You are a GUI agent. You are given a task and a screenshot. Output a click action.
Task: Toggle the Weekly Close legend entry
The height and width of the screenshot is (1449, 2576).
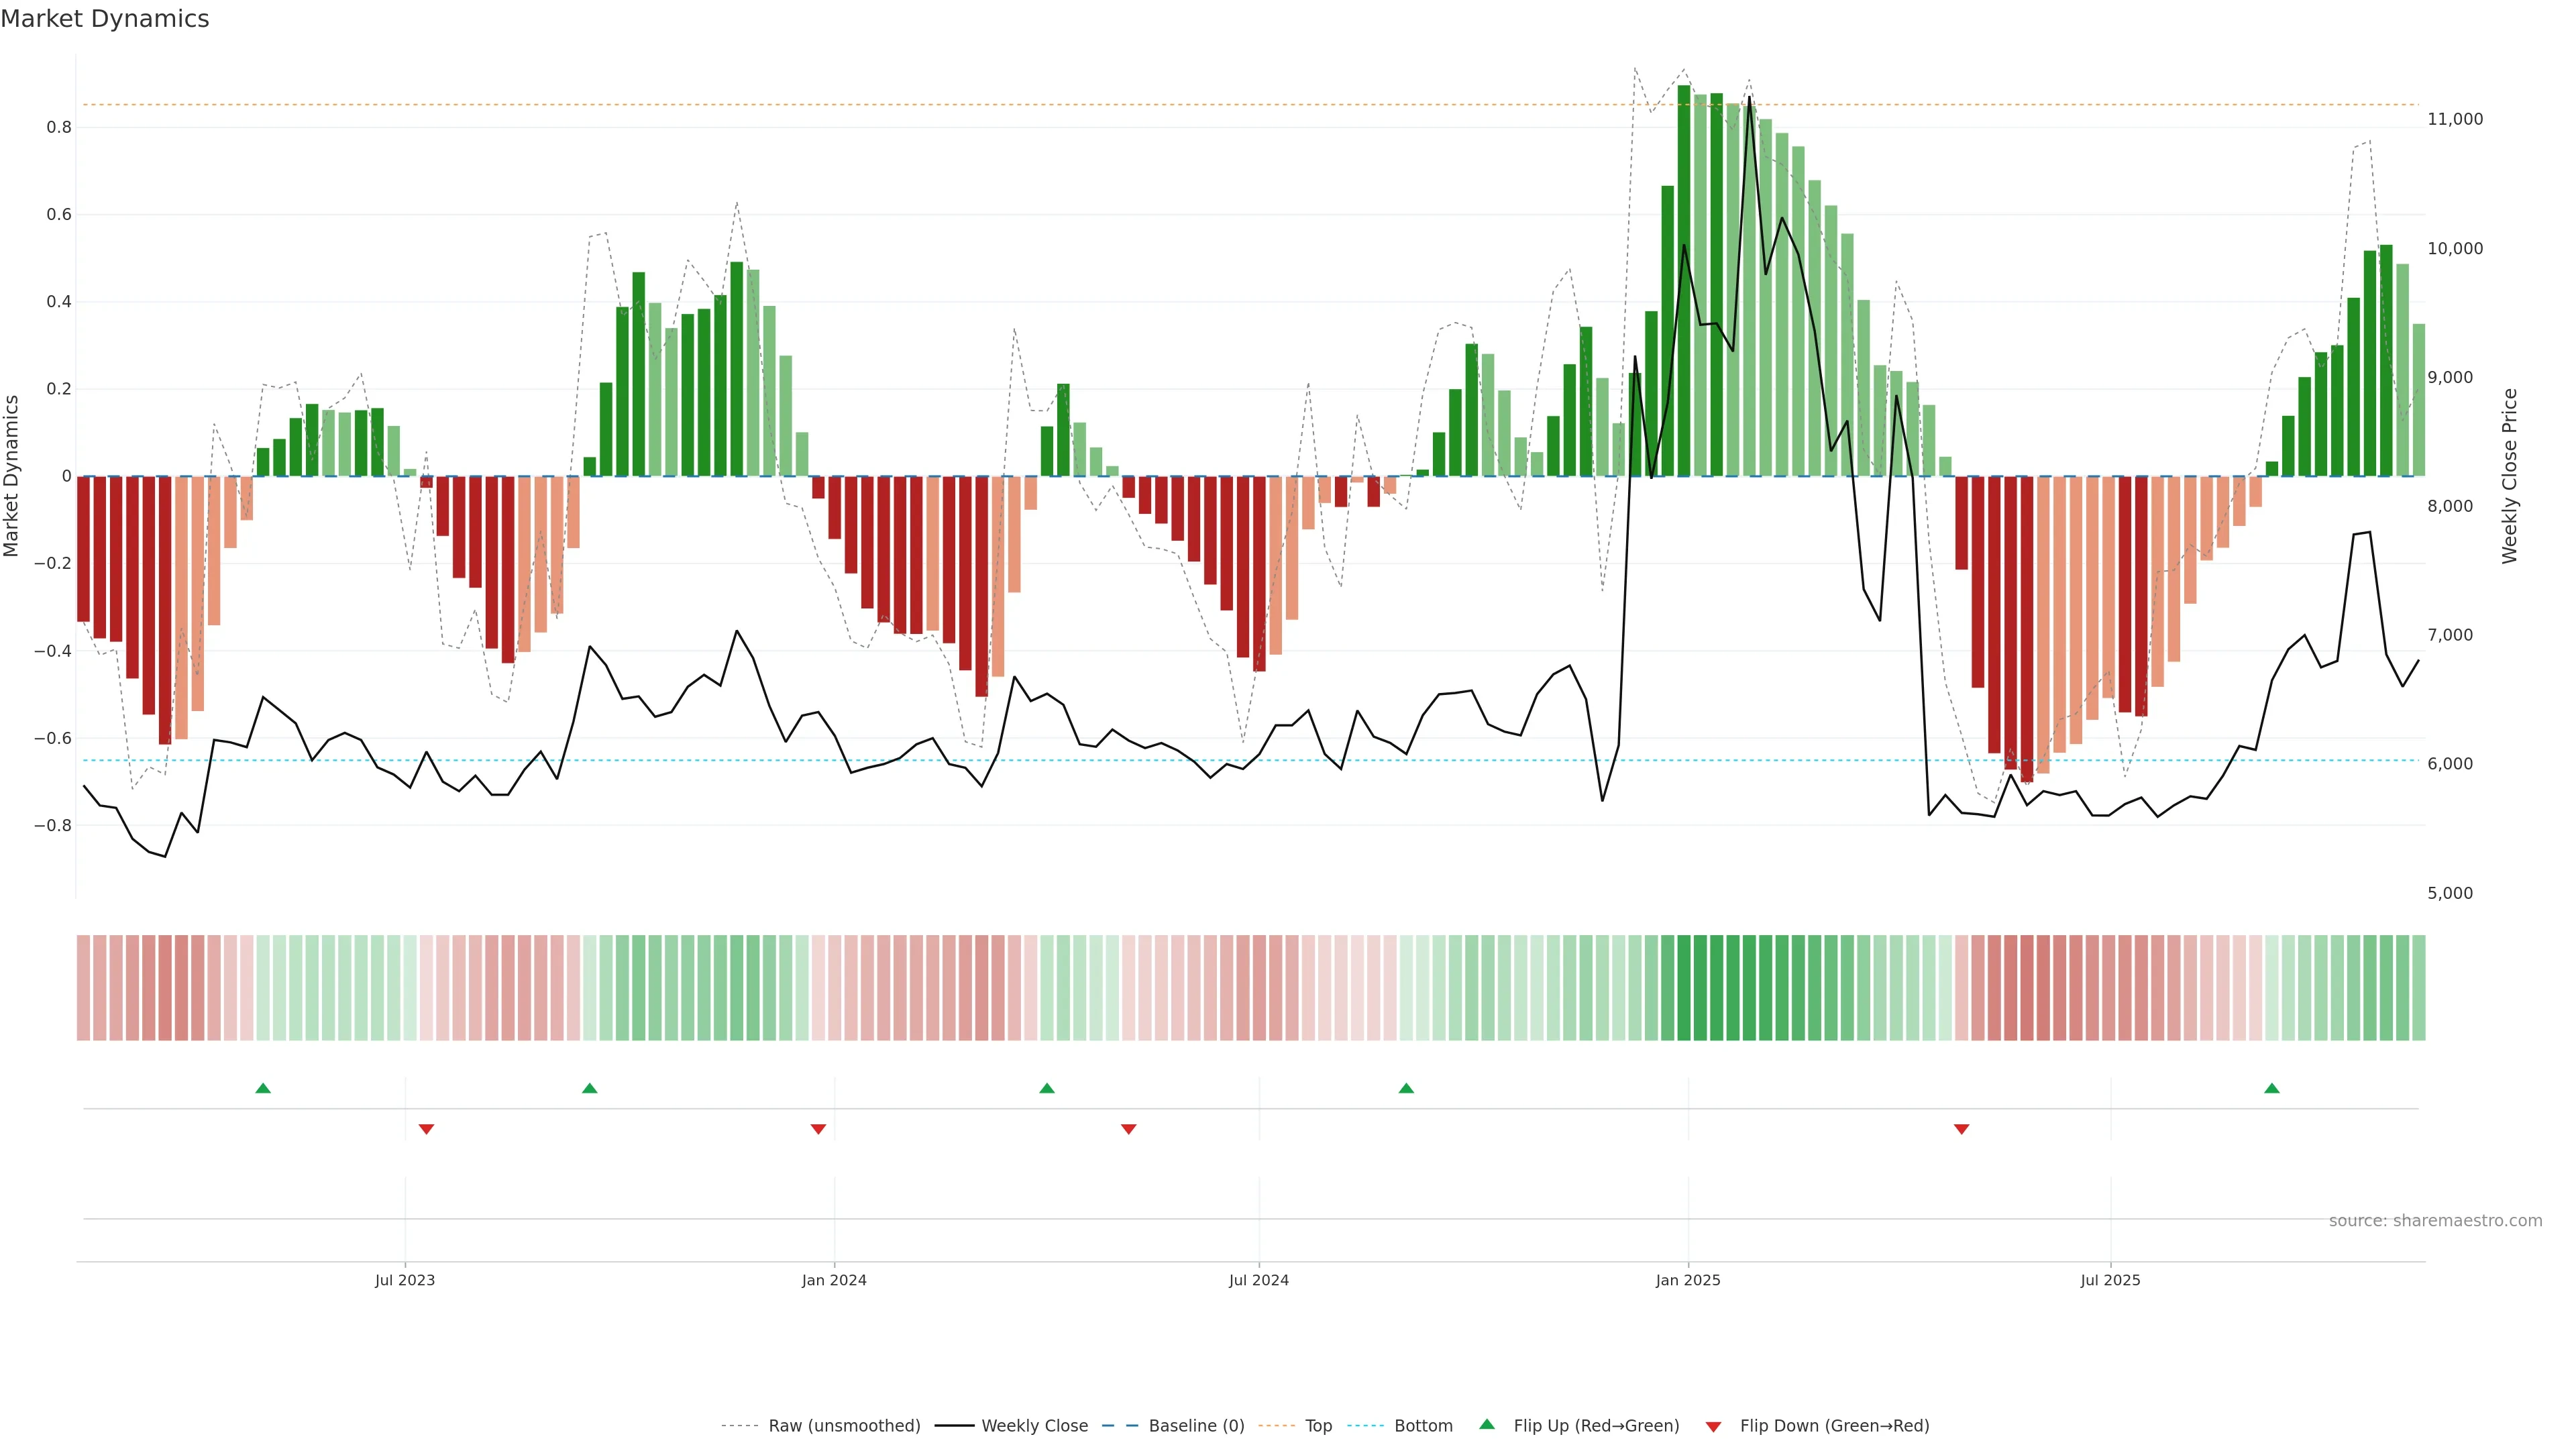pos(1034,1426)
